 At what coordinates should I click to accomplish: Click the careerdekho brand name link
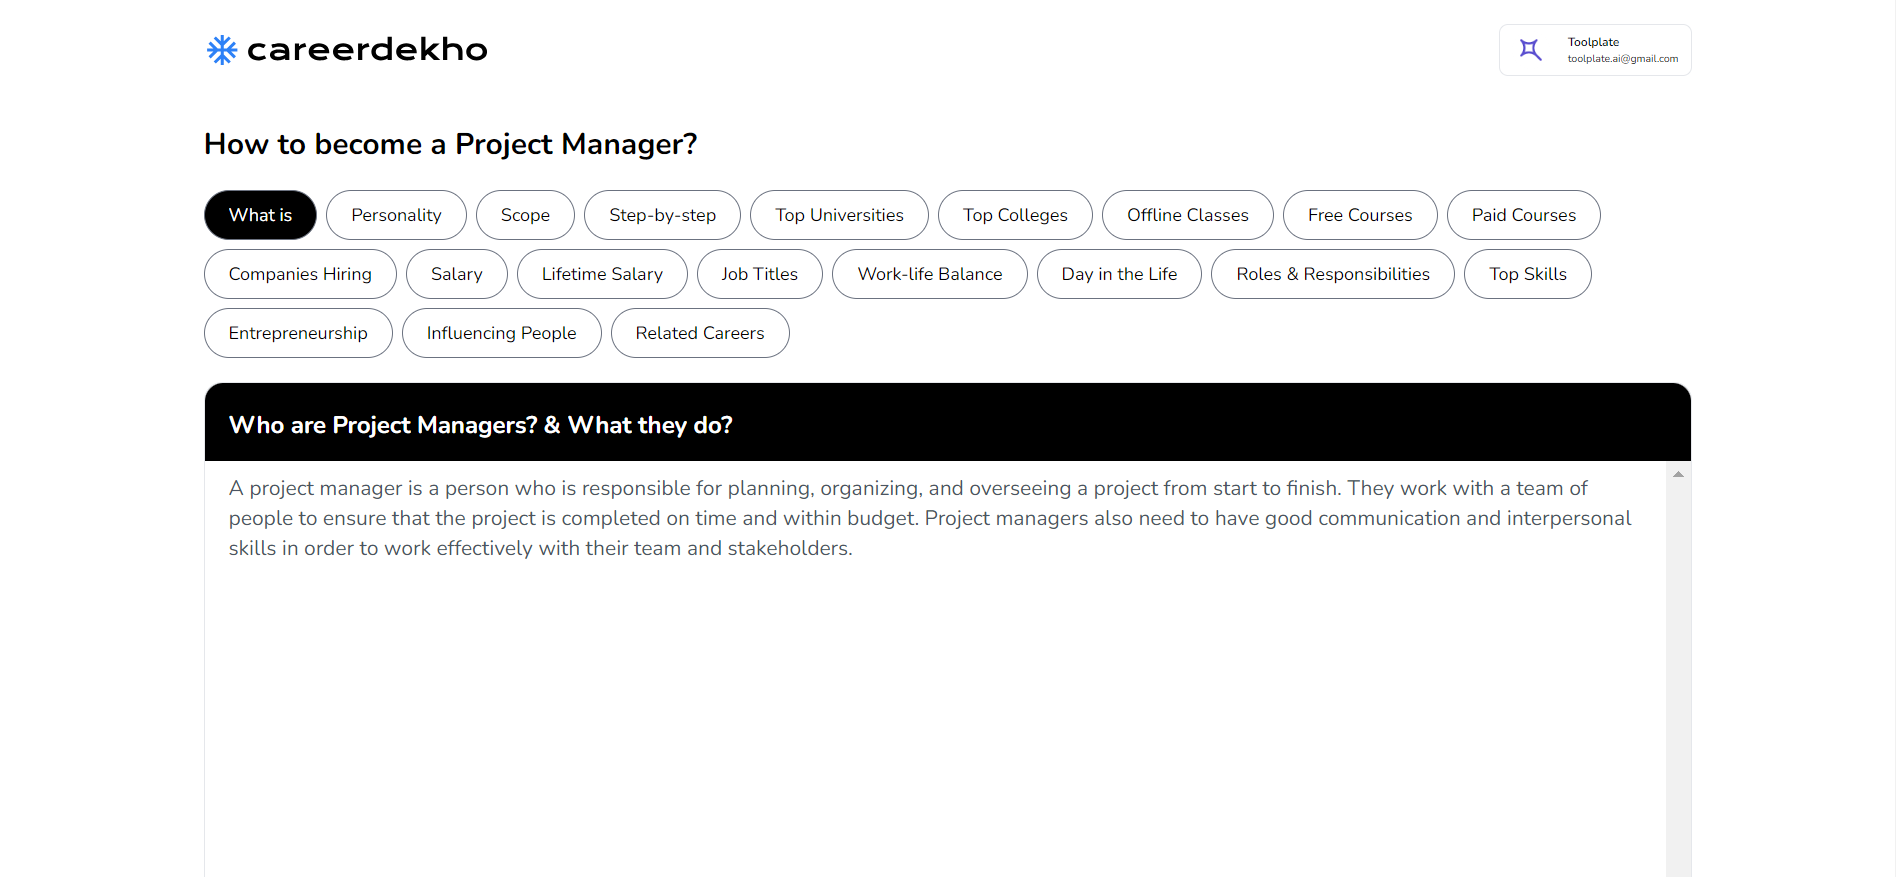tap(367, 49)
